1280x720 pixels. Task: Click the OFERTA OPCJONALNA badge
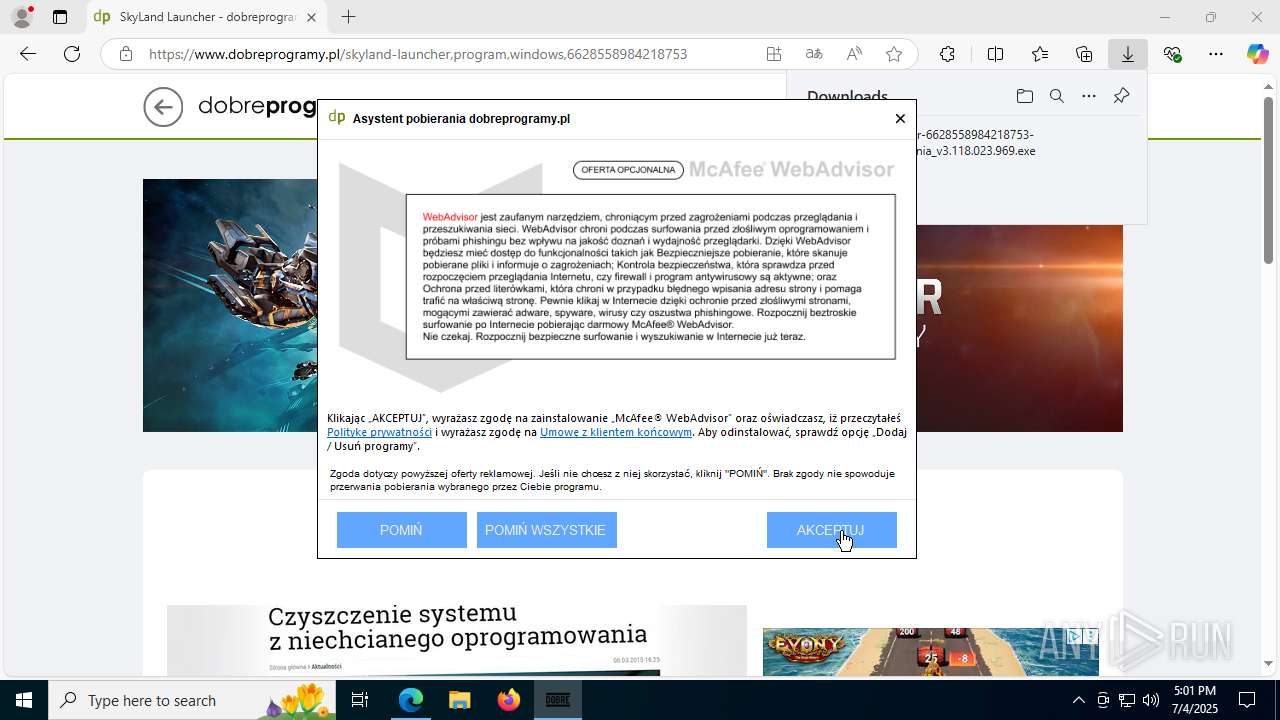pos(628,170)
